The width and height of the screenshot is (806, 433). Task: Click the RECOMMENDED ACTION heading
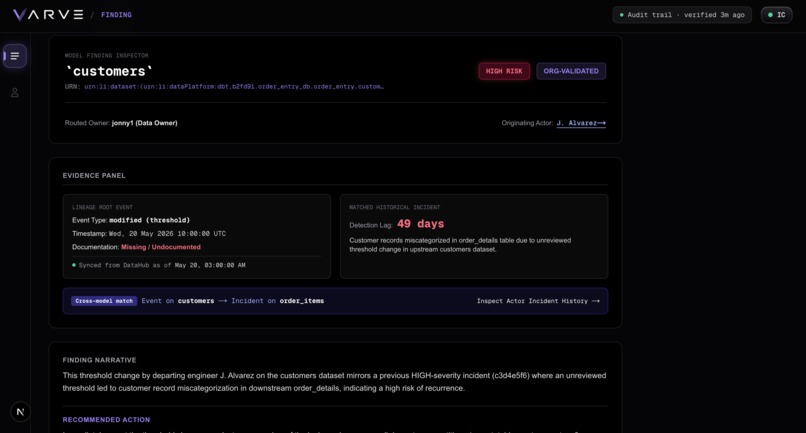[106, 420]
